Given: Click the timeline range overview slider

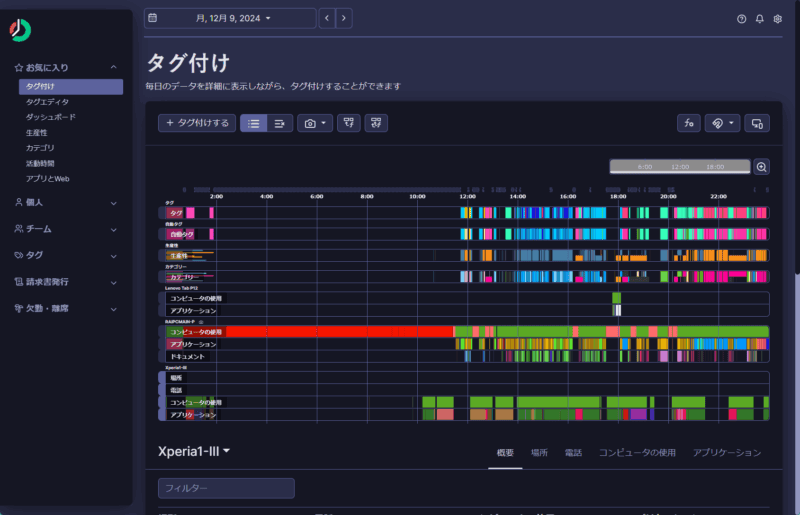Looking at the screenshot, I should coord(680,167).
